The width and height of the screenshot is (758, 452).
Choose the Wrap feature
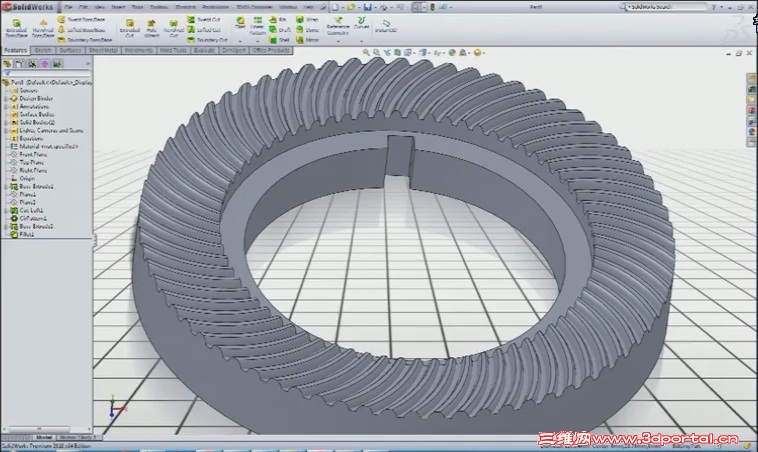tap(307, 19)
